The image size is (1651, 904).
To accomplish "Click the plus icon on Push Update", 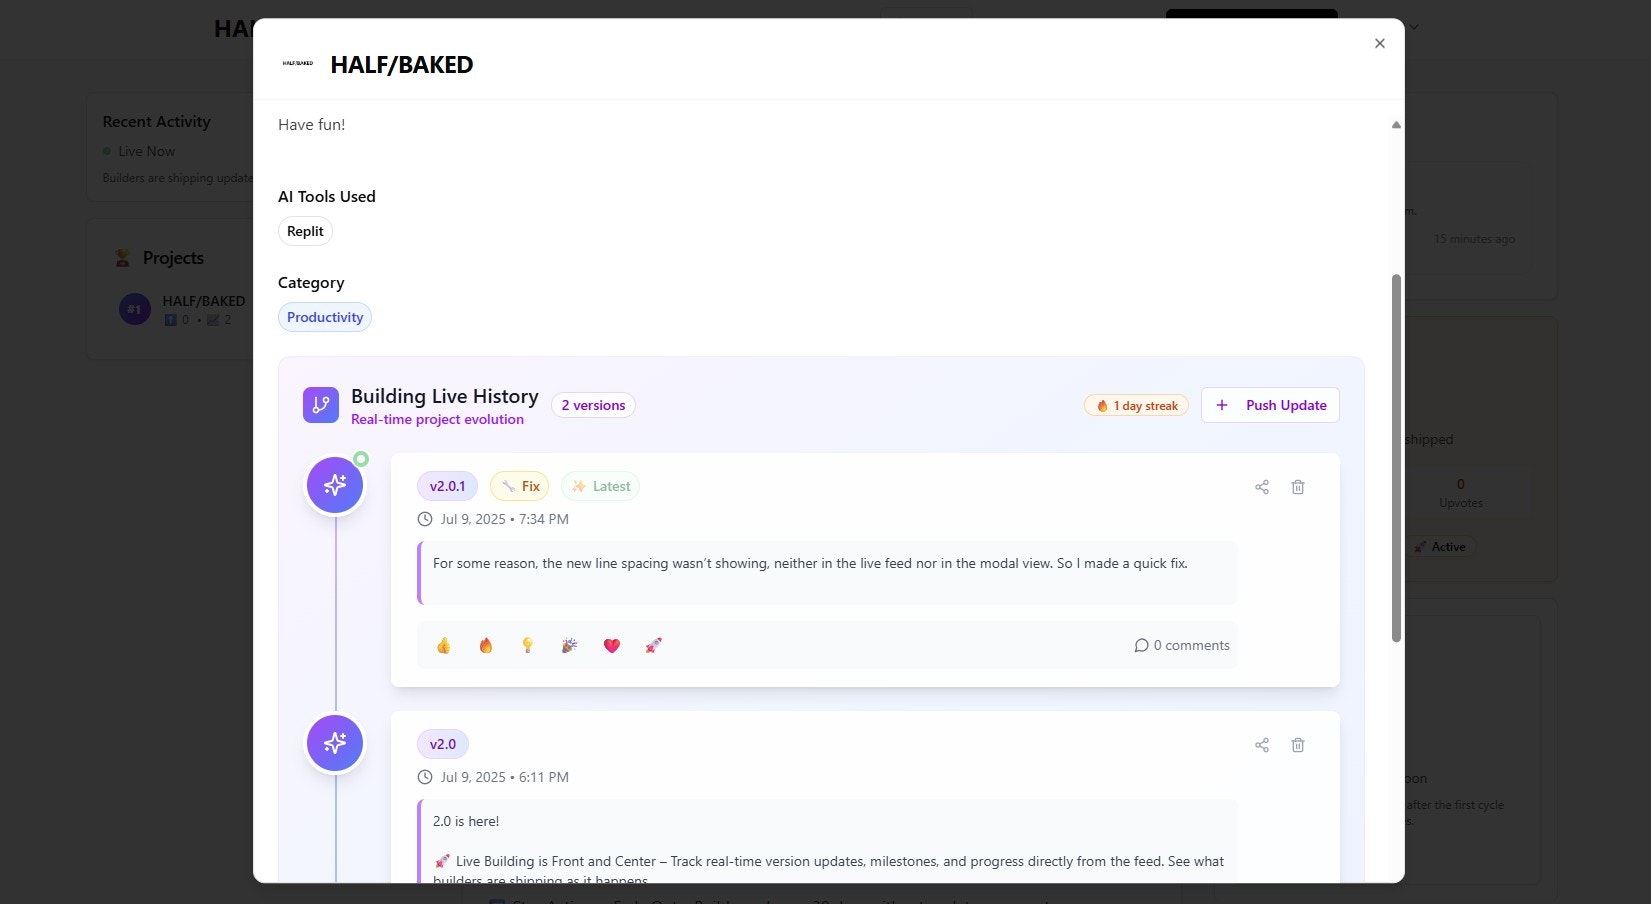I will (1222, 405).
